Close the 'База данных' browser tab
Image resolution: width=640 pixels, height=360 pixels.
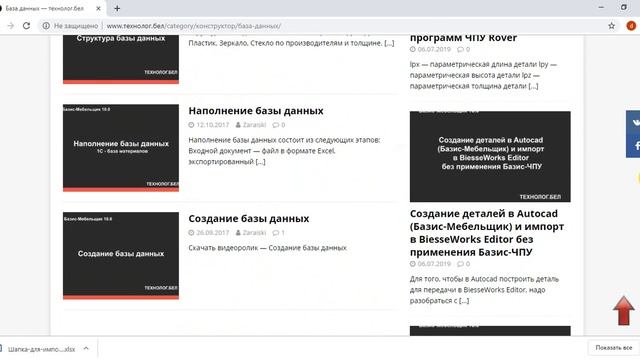click(98, 8)
